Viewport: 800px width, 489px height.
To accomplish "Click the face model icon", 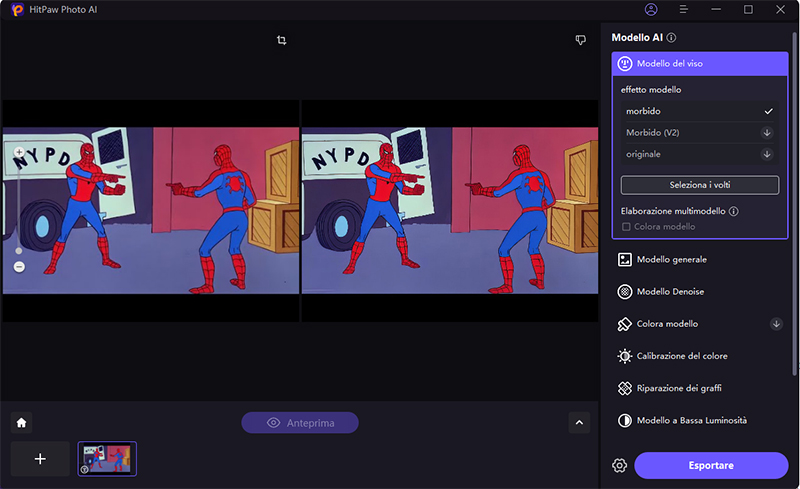I will tap(624, 64).
